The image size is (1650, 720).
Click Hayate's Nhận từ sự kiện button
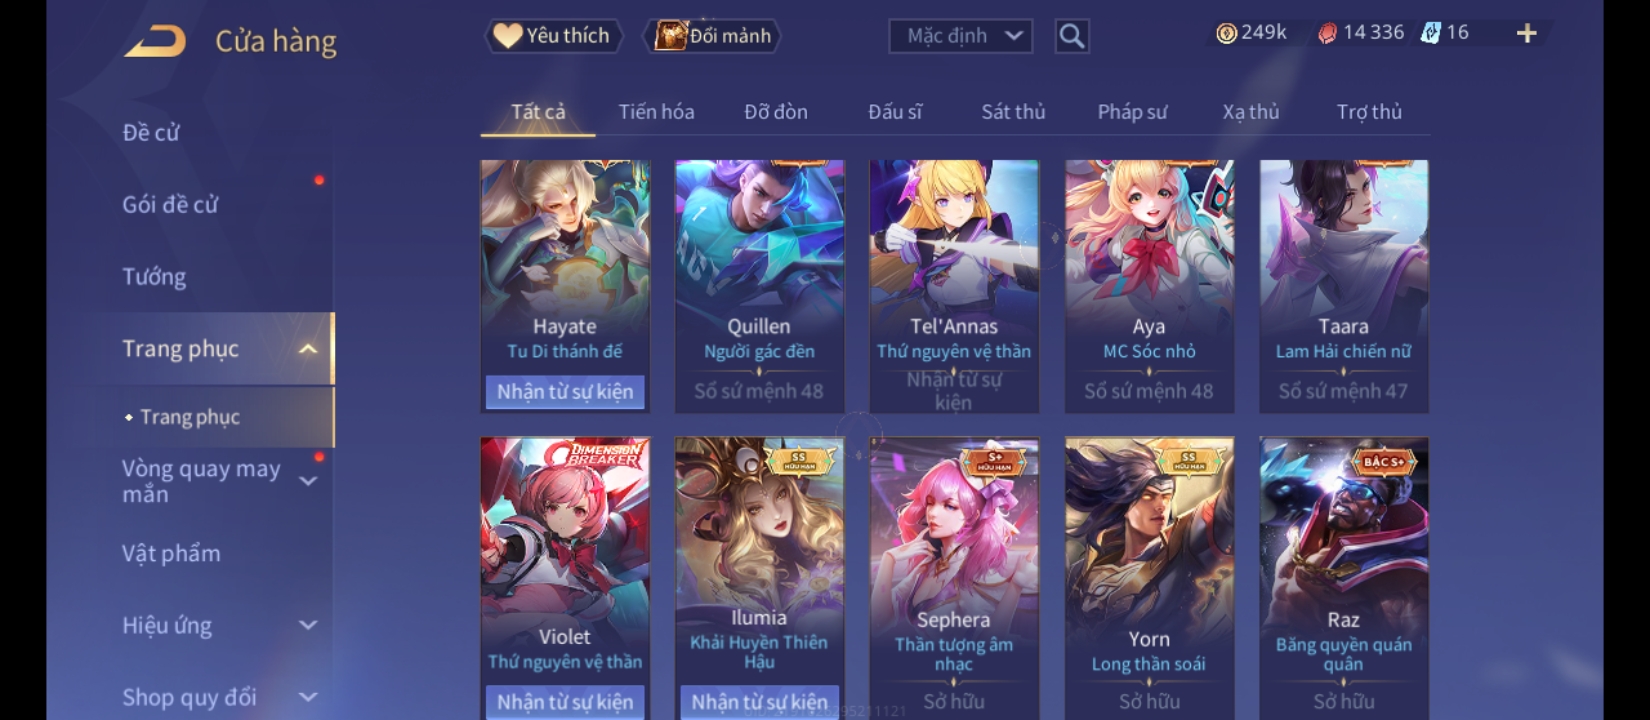(565, 392)
